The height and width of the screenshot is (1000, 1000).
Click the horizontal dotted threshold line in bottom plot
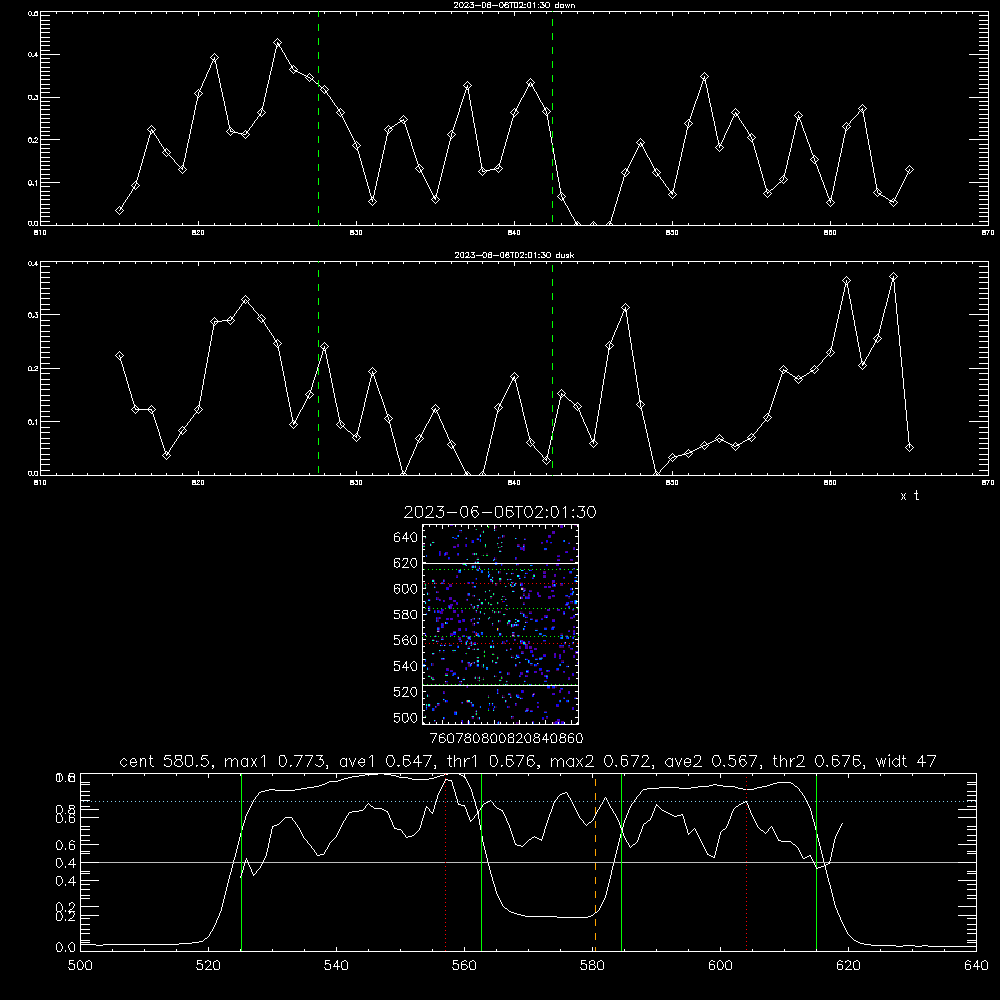click(528, 801)
